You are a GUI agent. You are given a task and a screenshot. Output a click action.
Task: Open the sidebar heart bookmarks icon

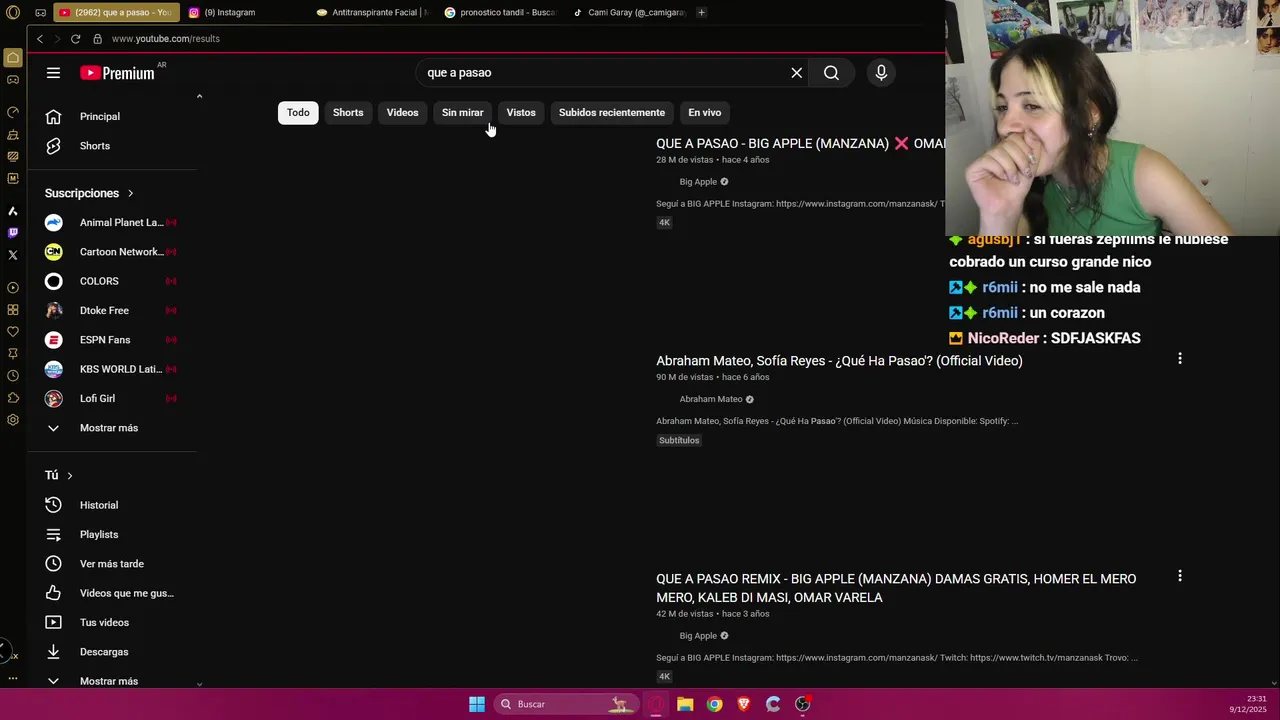click(x=13, y=332)
